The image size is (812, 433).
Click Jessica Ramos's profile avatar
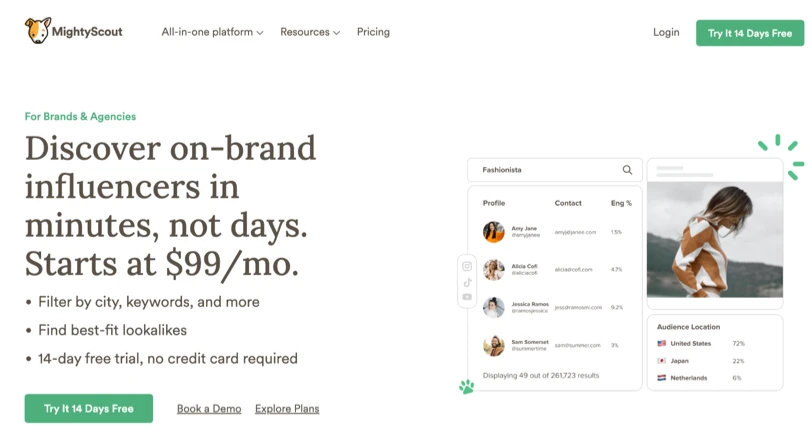coord(494,307)
